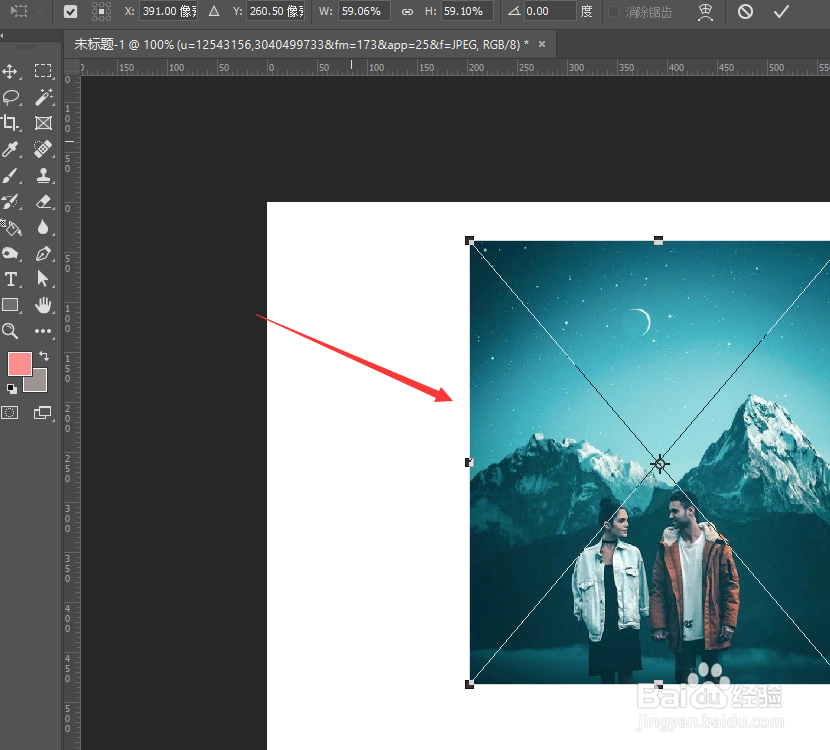The width and height of the screenshot is (830, 750).
Task: Select the Pen tool
Action: [43, 253]
